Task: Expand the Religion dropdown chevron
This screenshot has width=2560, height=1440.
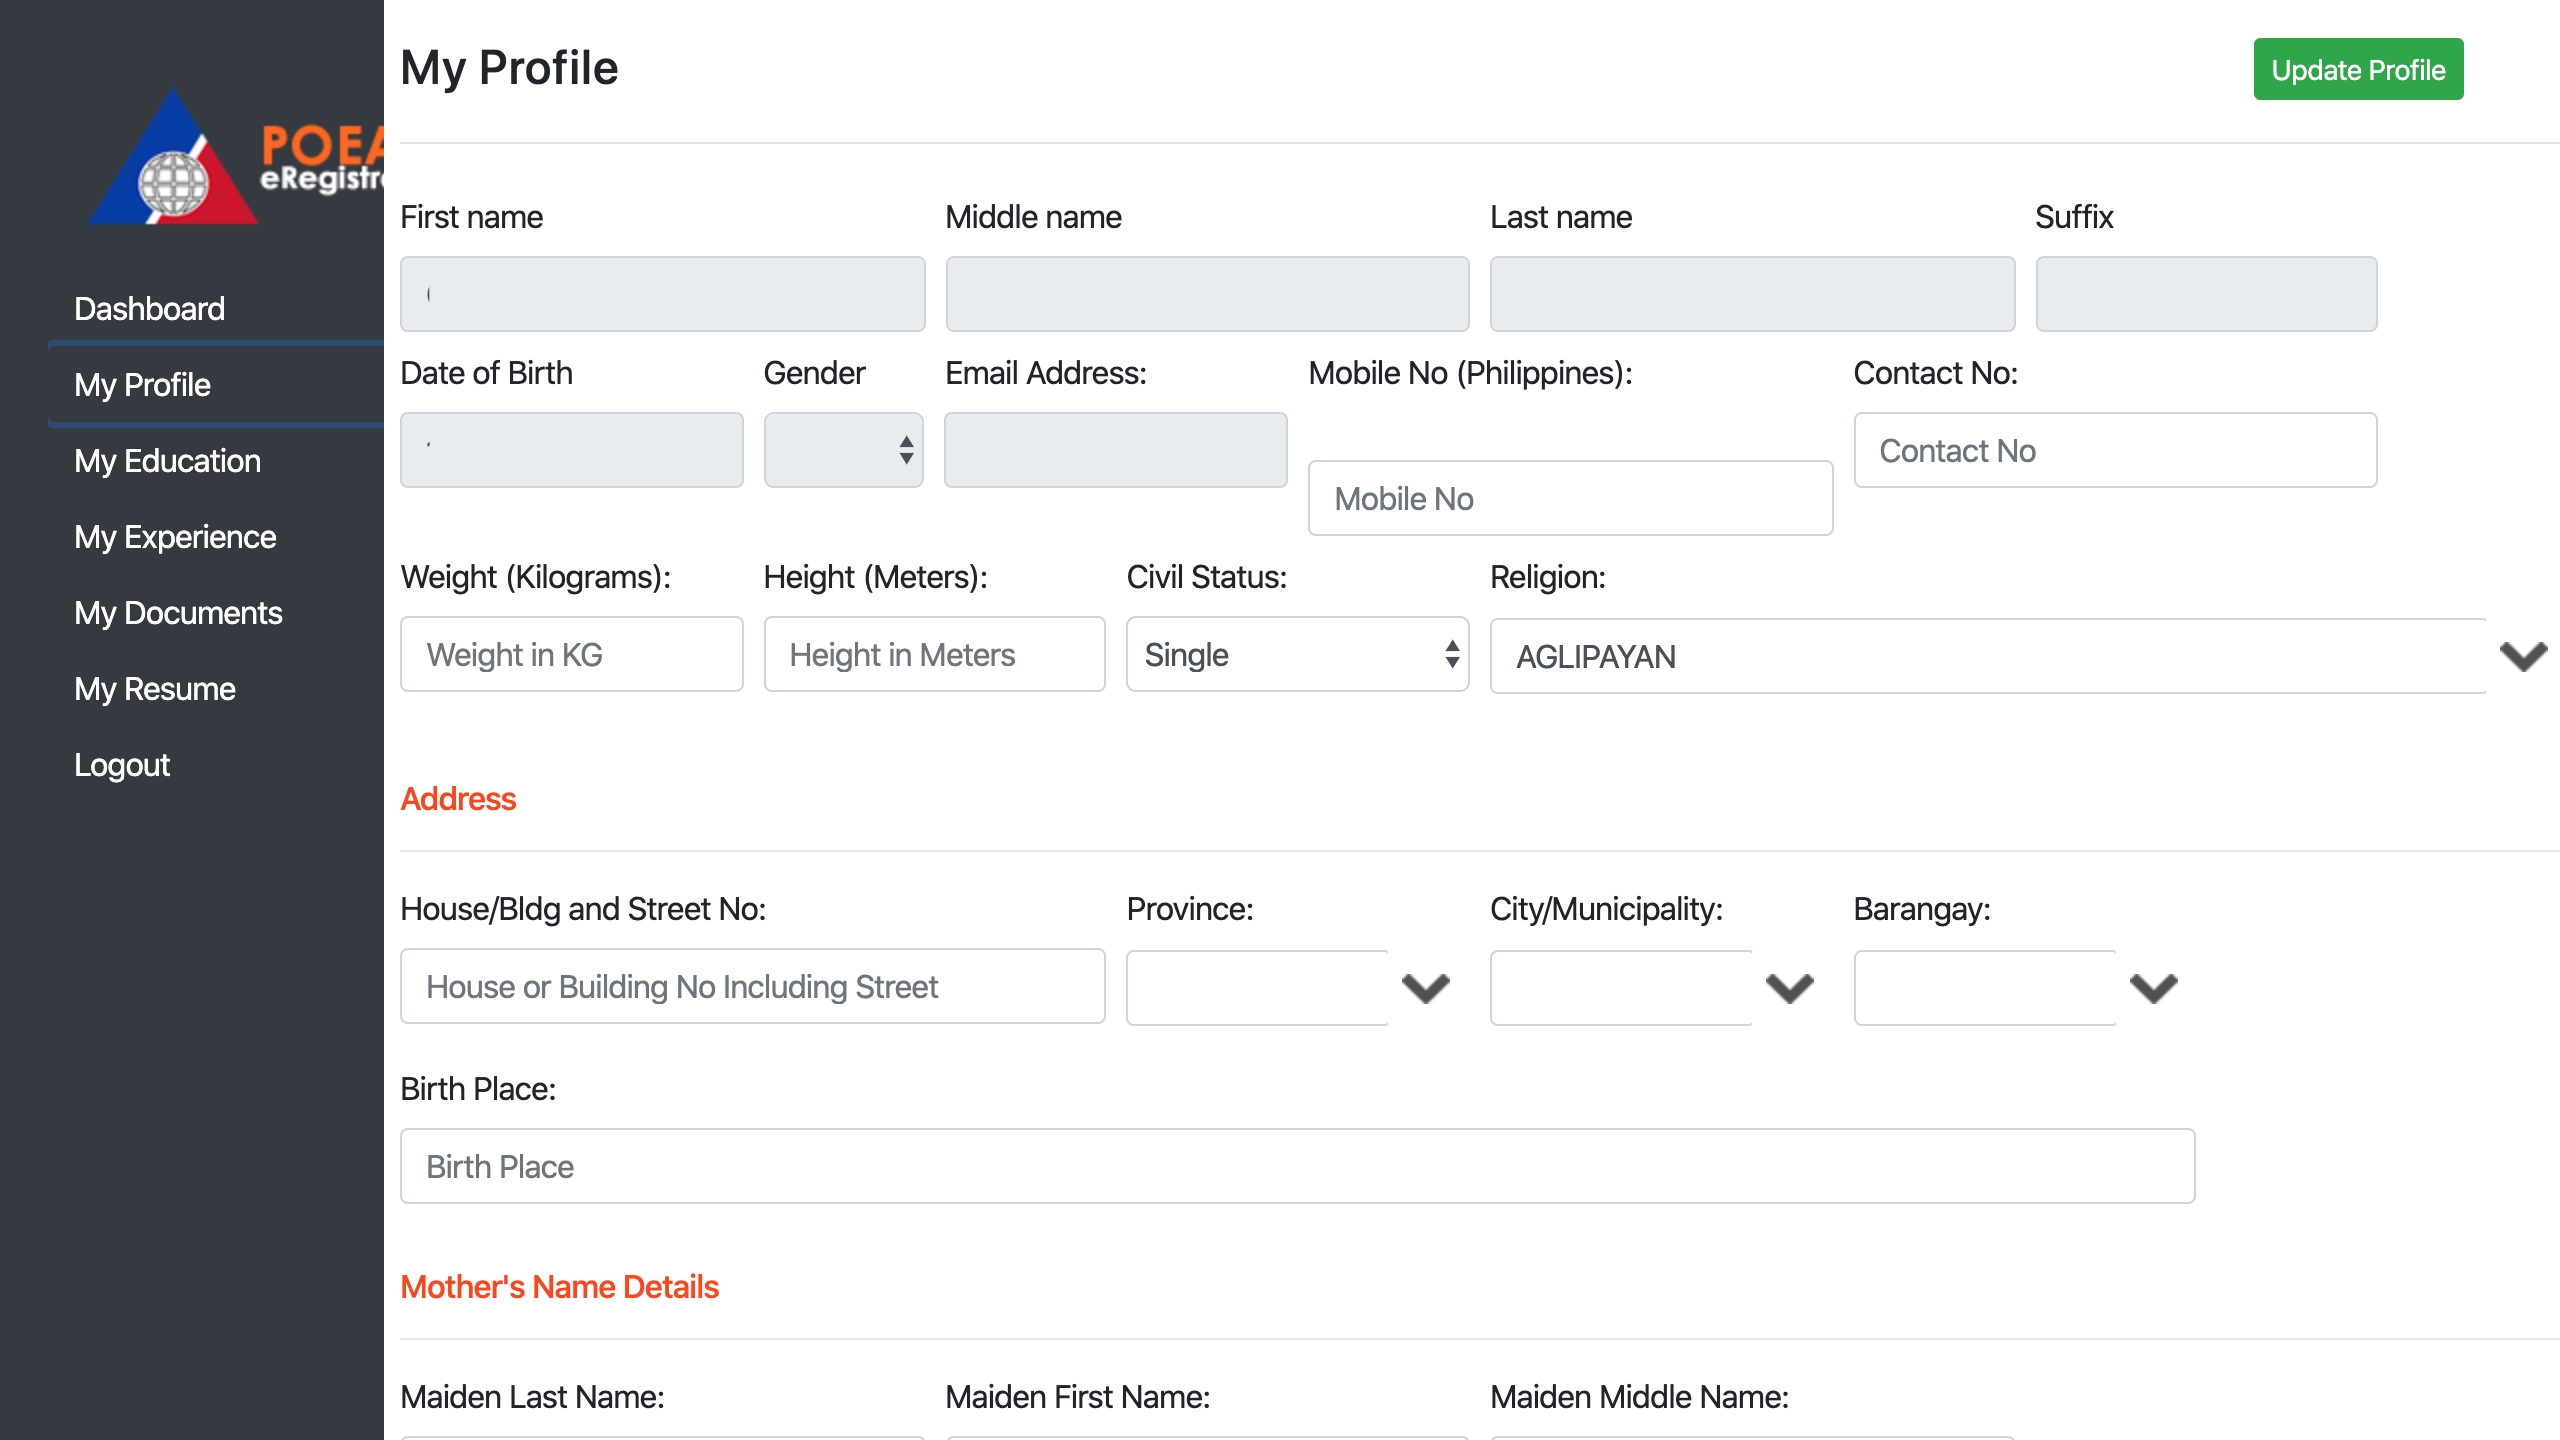Action: [x=2523, y=656]
